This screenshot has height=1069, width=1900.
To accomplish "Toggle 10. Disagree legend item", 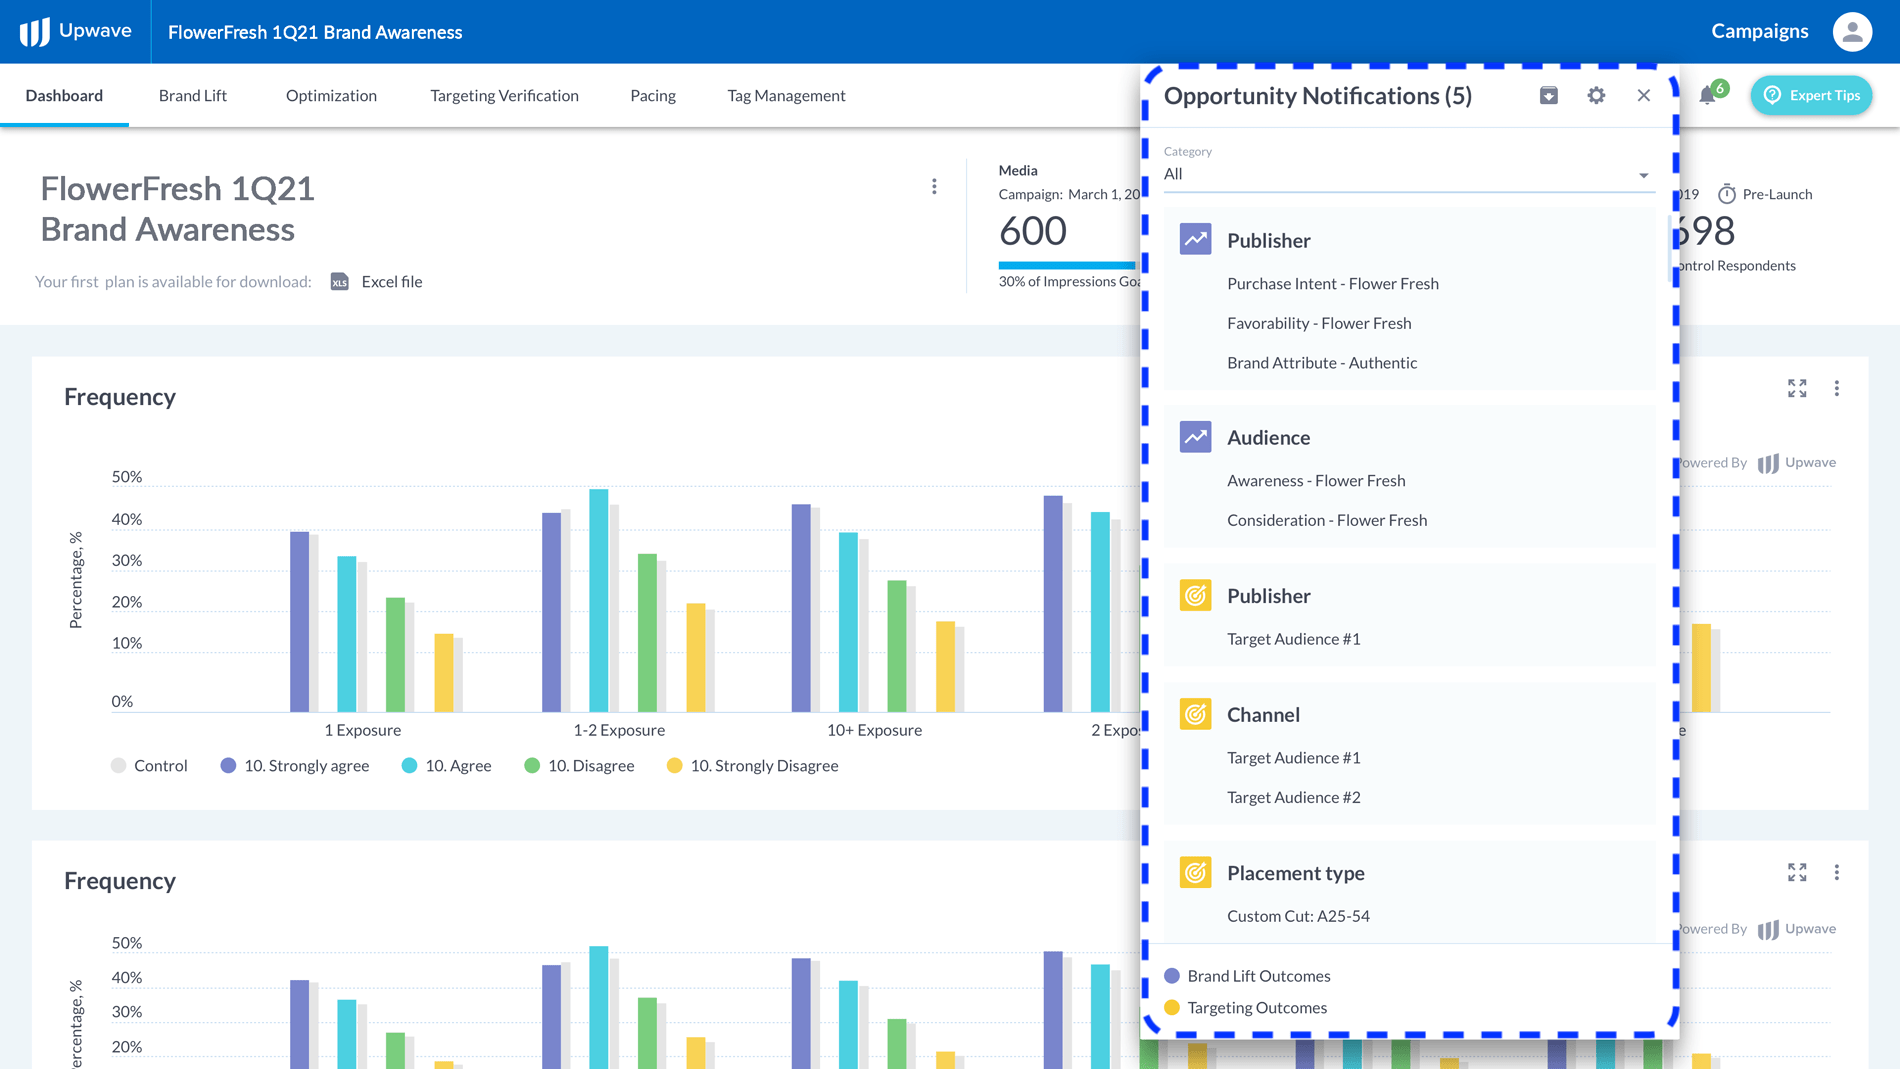I will (579, 766).
